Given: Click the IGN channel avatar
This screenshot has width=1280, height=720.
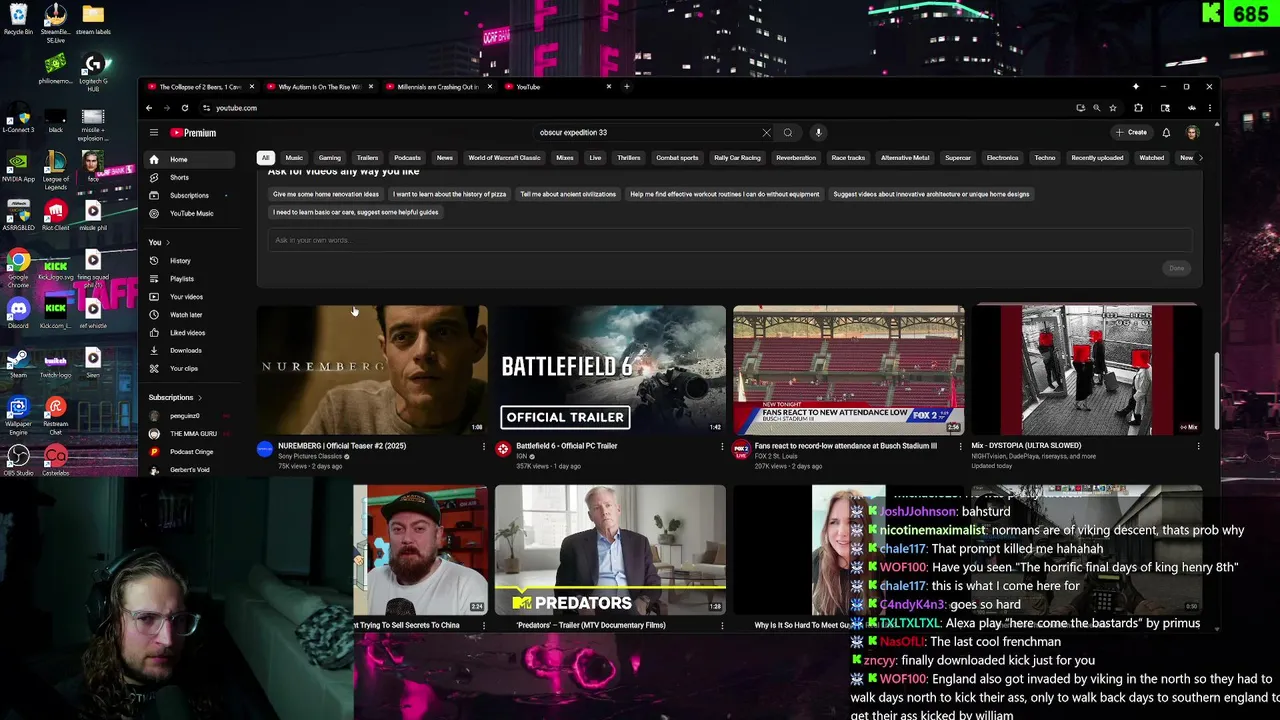Looking at the screenshot, I should tap(503, 449).
